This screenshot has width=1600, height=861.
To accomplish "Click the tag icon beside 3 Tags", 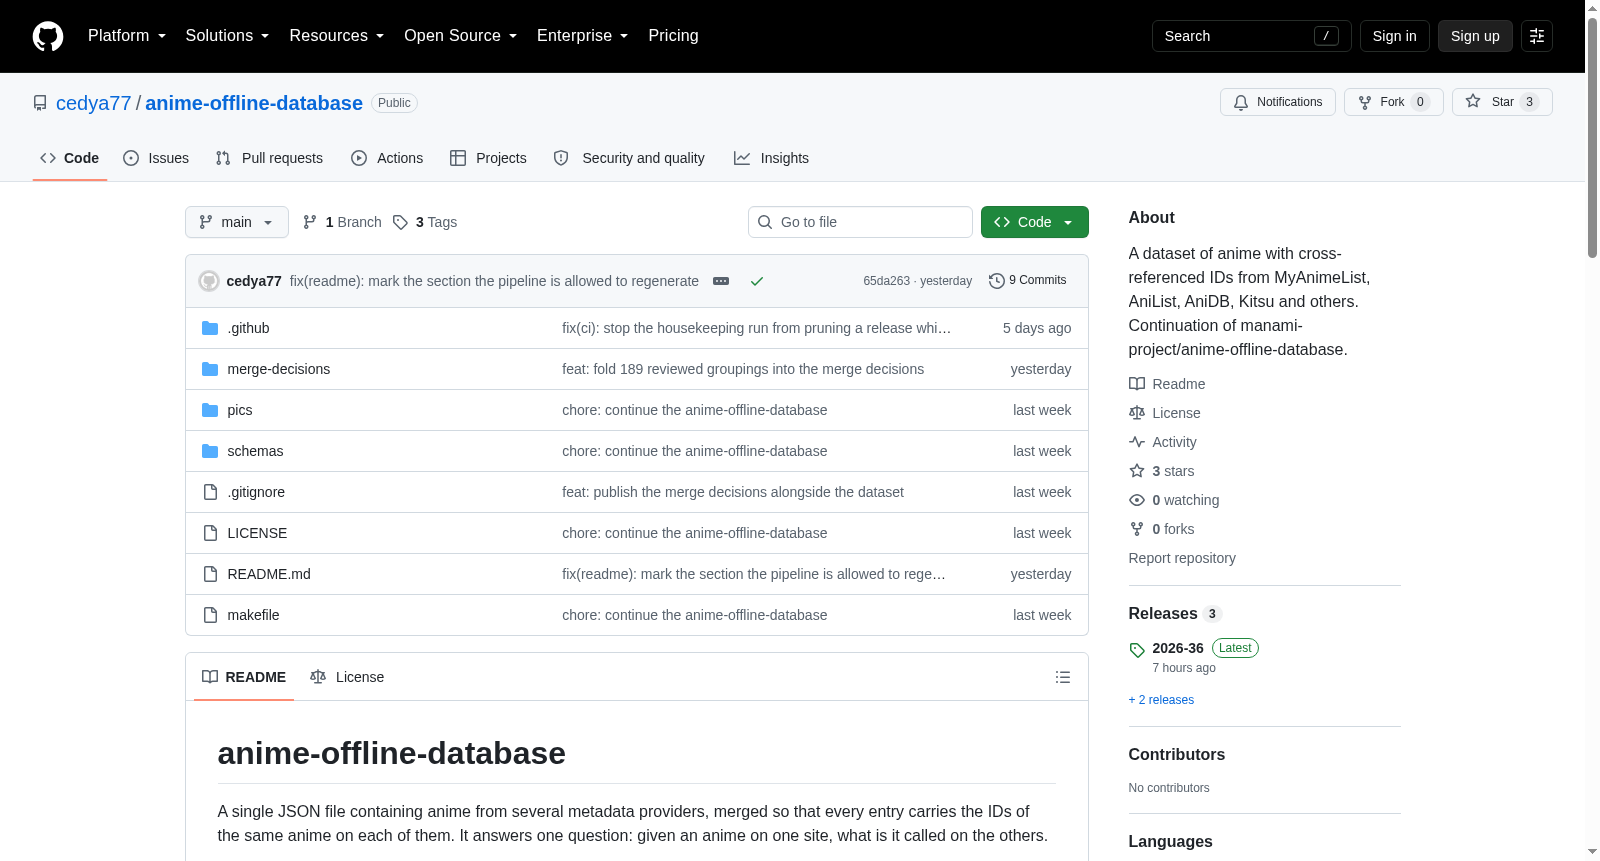I will click(400, 222).
